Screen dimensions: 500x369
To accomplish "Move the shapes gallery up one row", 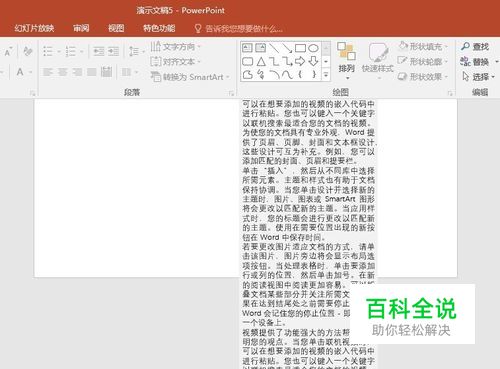I will tap(326, 48).
